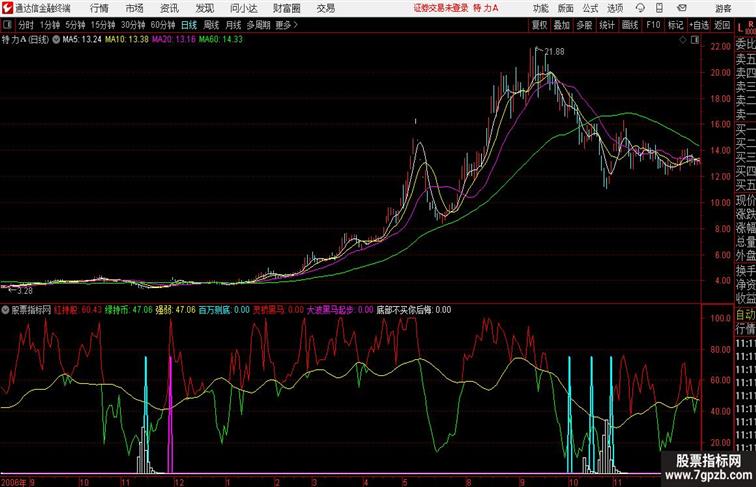The image size is (756, 487).
Task: Open the 市场 menu
Action: (x=135, y=8)
